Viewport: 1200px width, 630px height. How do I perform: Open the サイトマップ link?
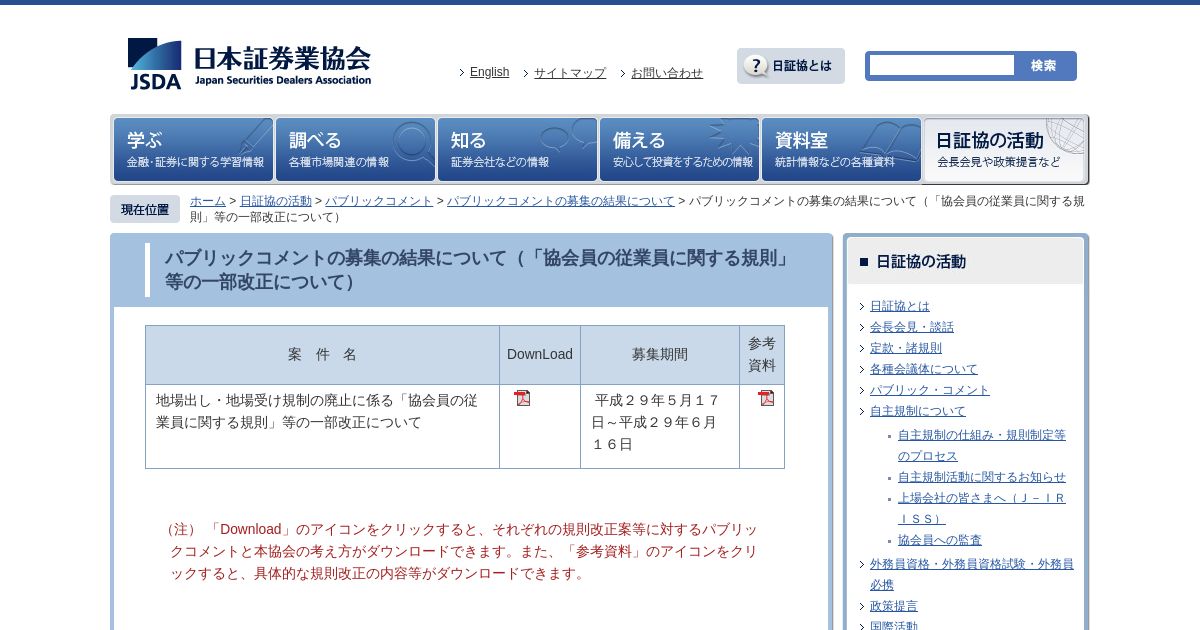570,73
